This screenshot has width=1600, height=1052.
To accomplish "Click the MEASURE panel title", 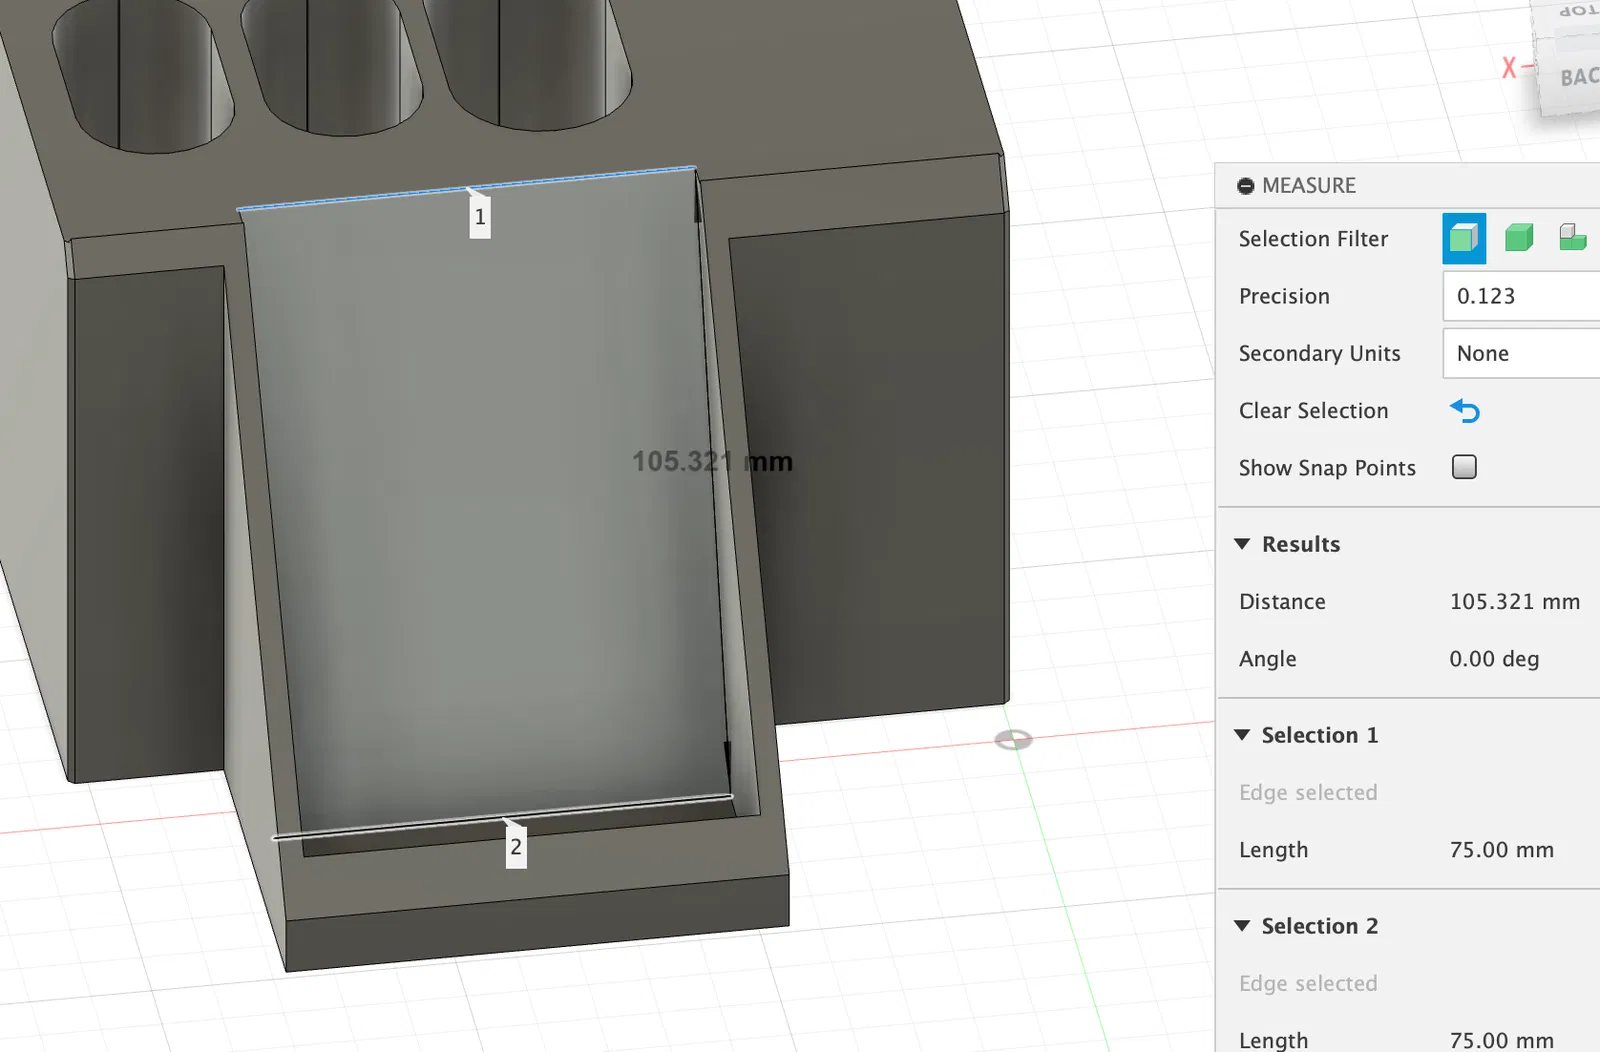I will (x=1309, y=186).
